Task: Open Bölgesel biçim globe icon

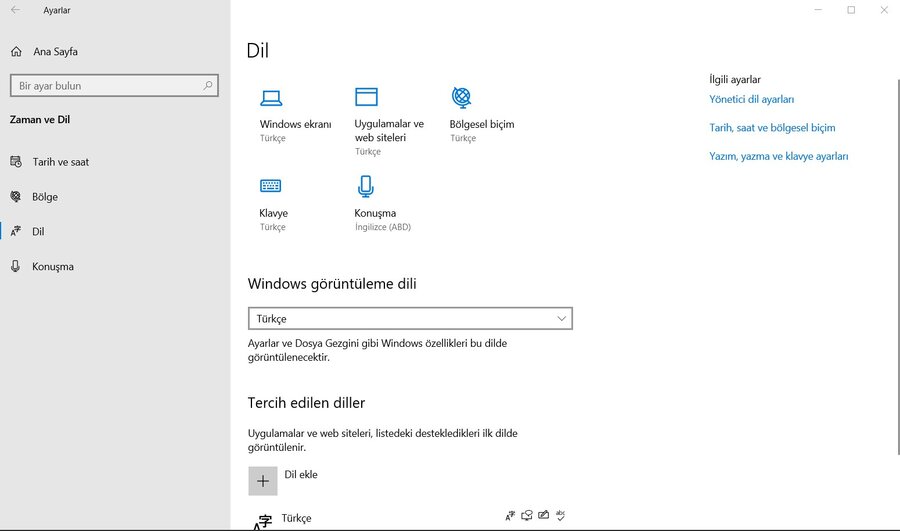Action: [x=461, y=98]
